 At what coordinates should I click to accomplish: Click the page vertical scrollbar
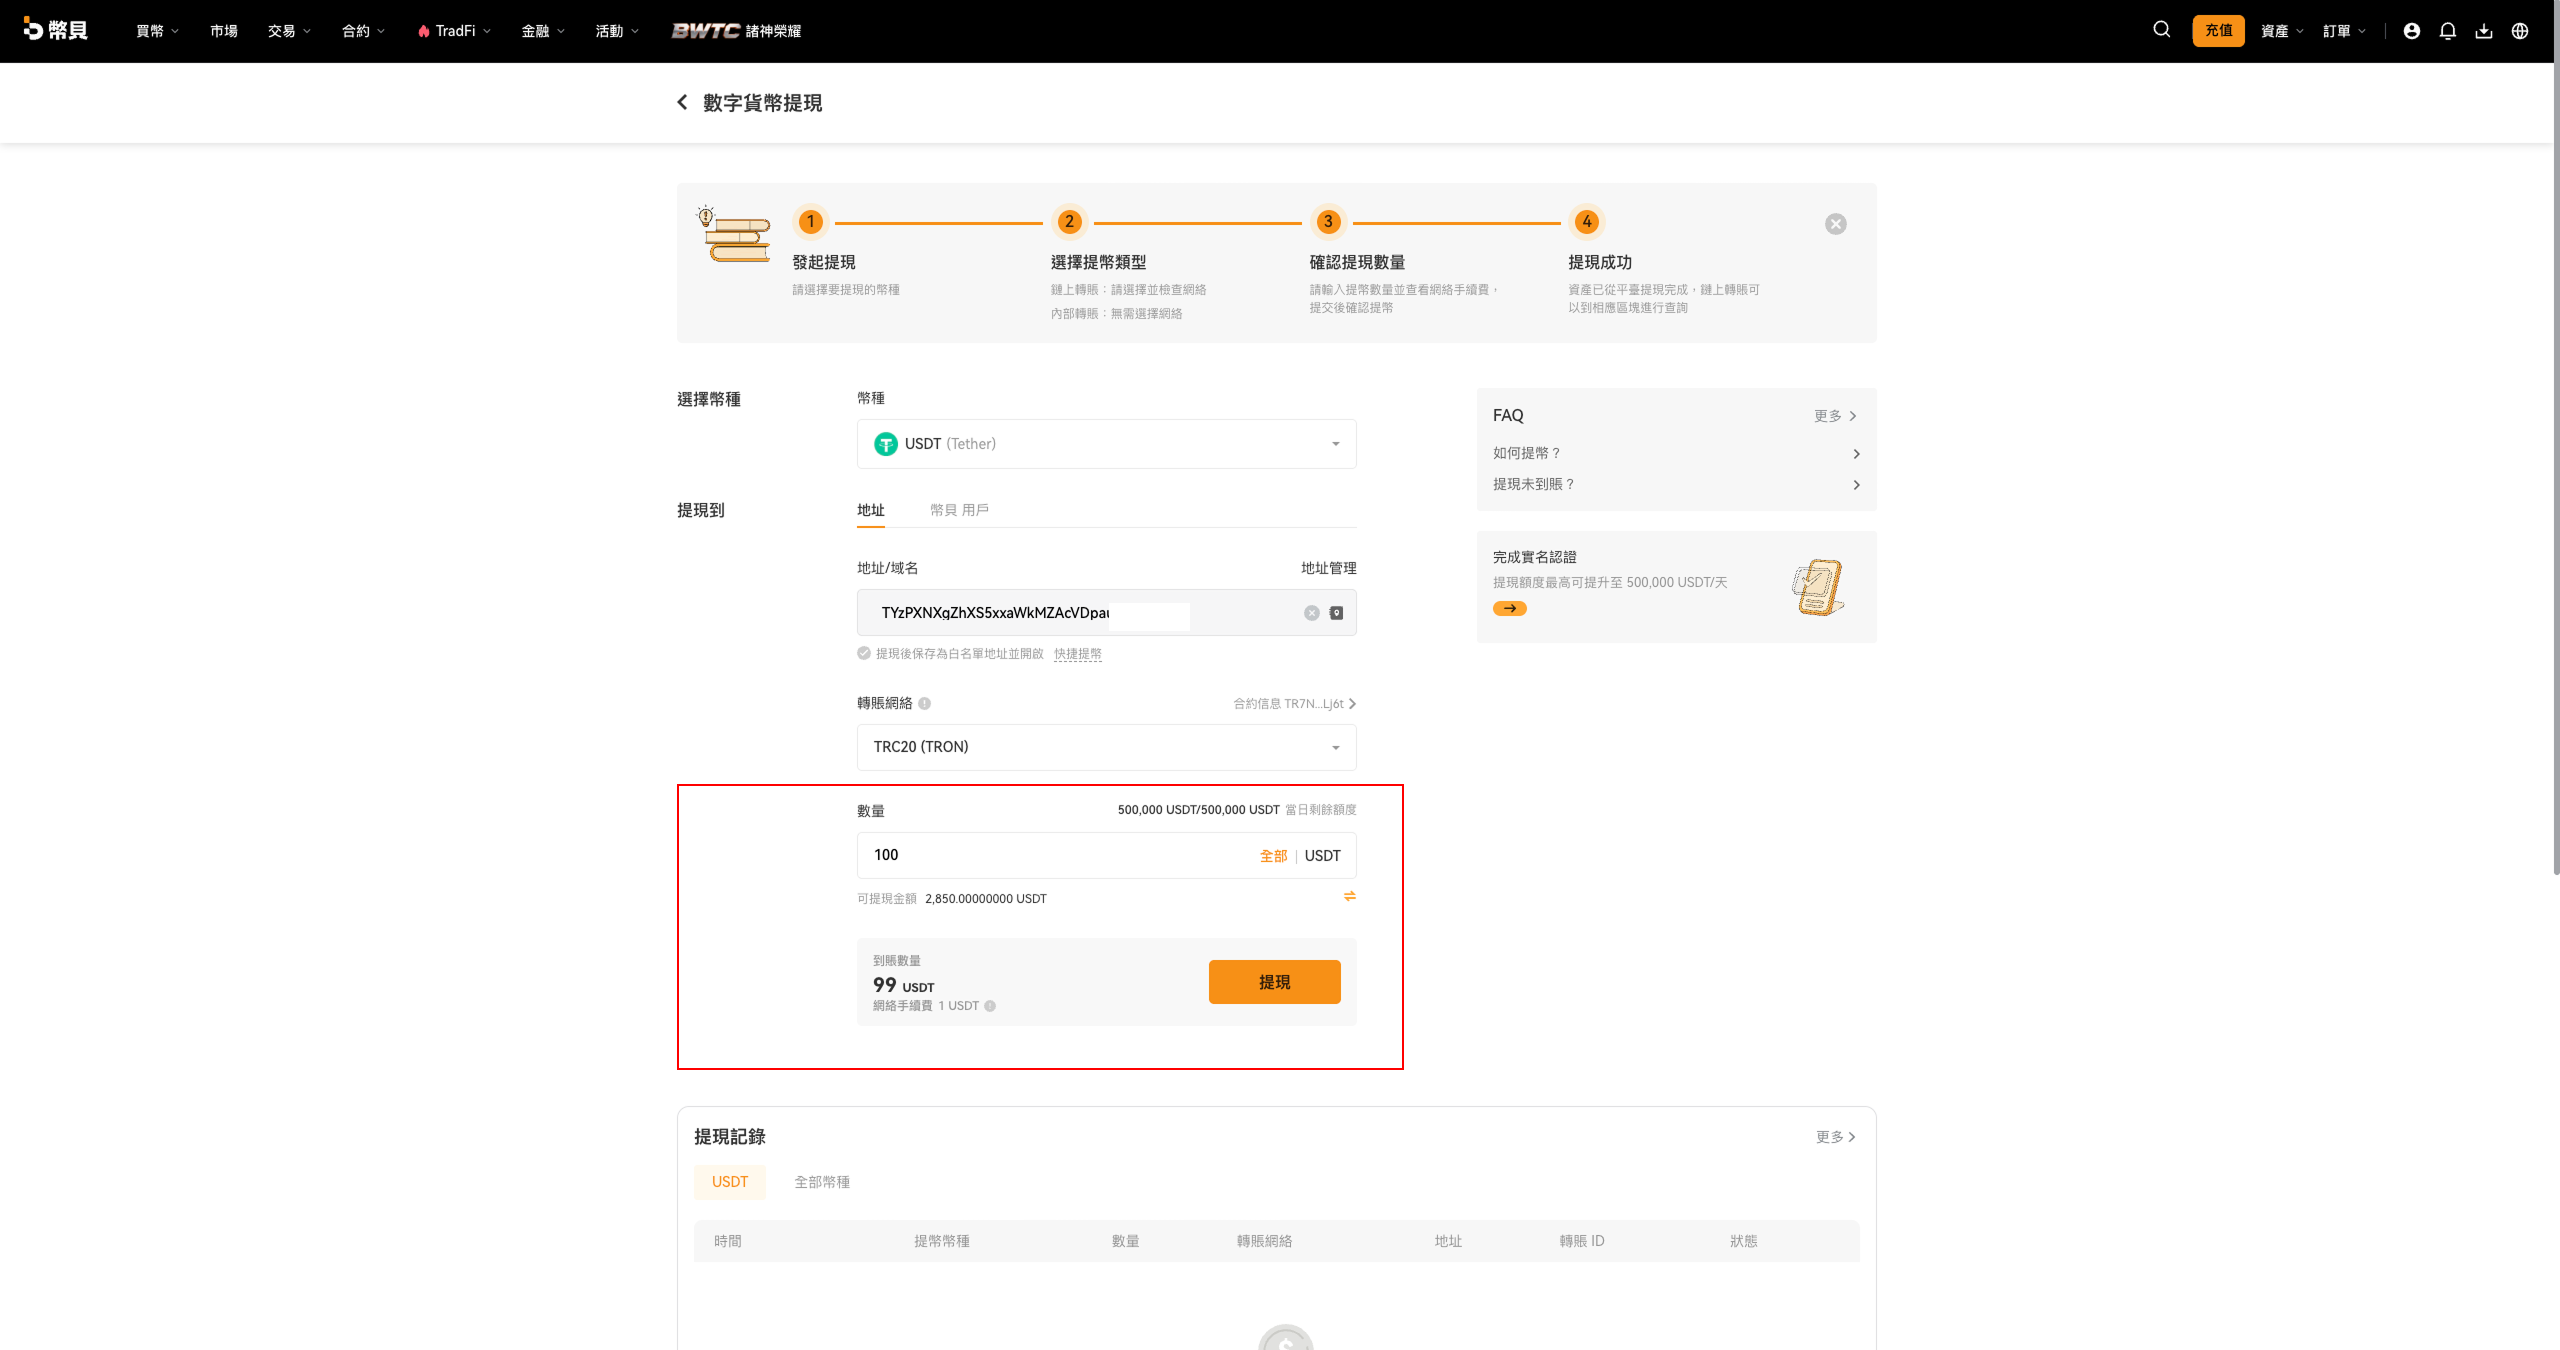click(2555, 440)
